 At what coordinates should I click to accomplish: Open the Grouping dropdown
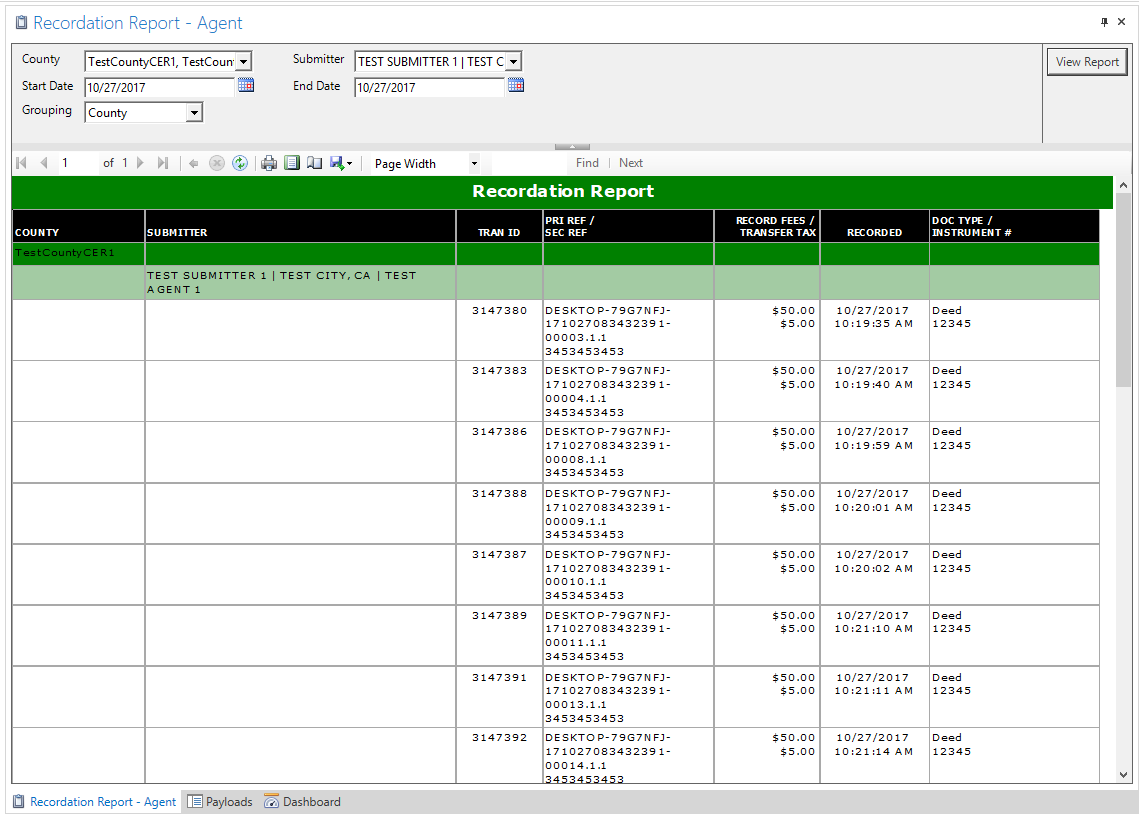coord(194,113)
